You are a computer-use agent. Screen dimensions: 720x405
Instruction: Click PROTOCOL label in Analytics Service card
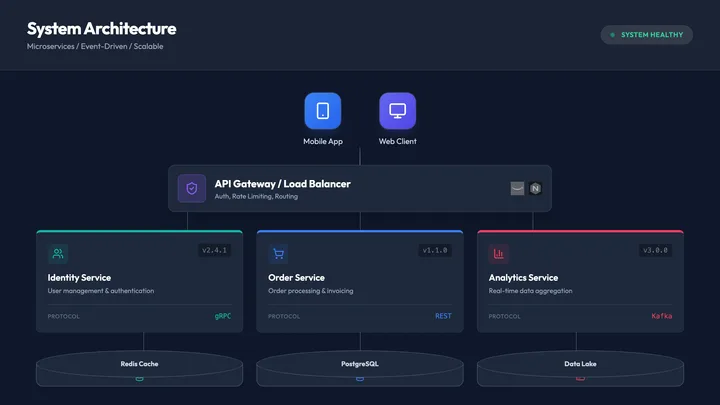(x=504, y=316)
